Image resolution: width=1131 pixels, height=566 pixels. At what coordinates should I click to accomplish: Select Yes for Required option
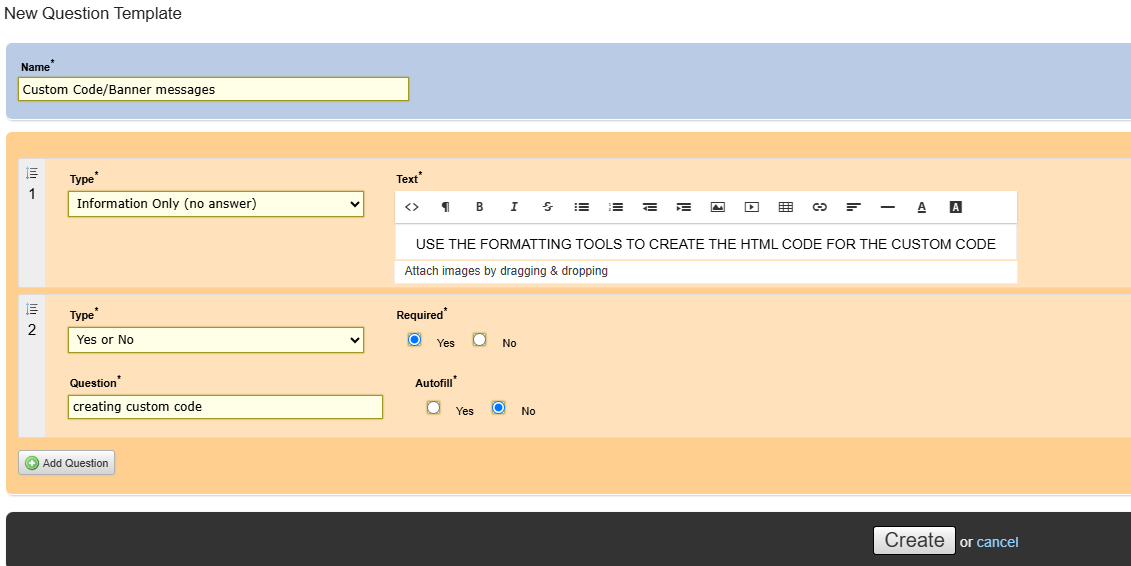[415, 340]
